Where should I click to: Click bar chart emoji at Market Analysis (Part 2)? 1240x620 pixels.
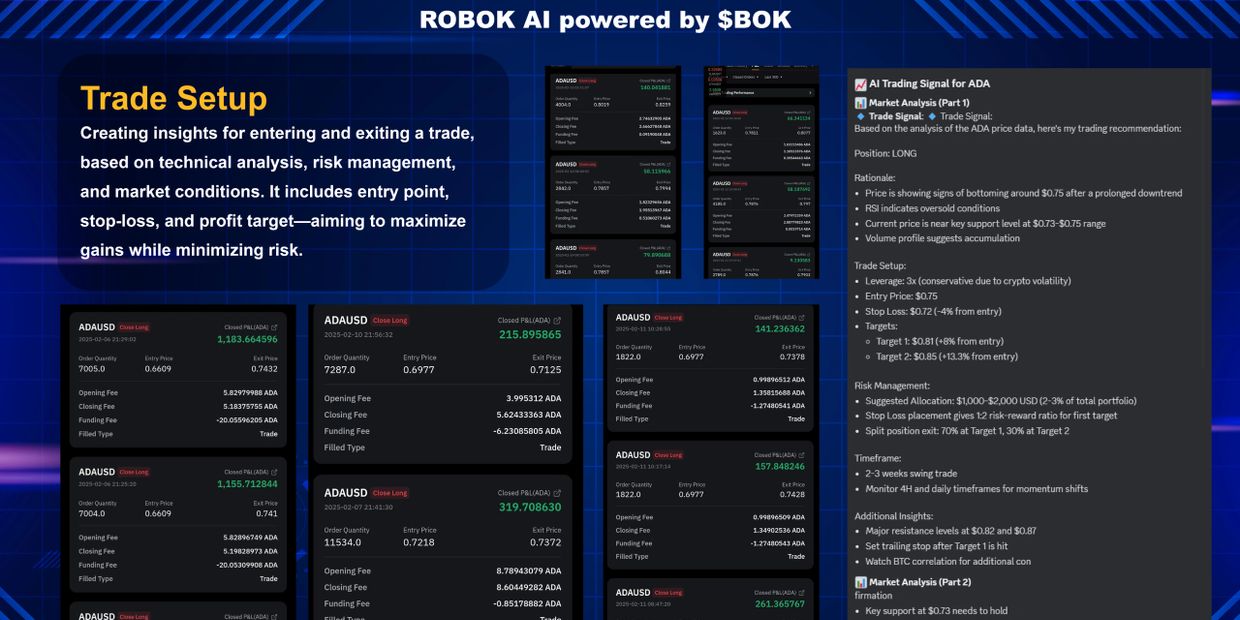point(860,582)
